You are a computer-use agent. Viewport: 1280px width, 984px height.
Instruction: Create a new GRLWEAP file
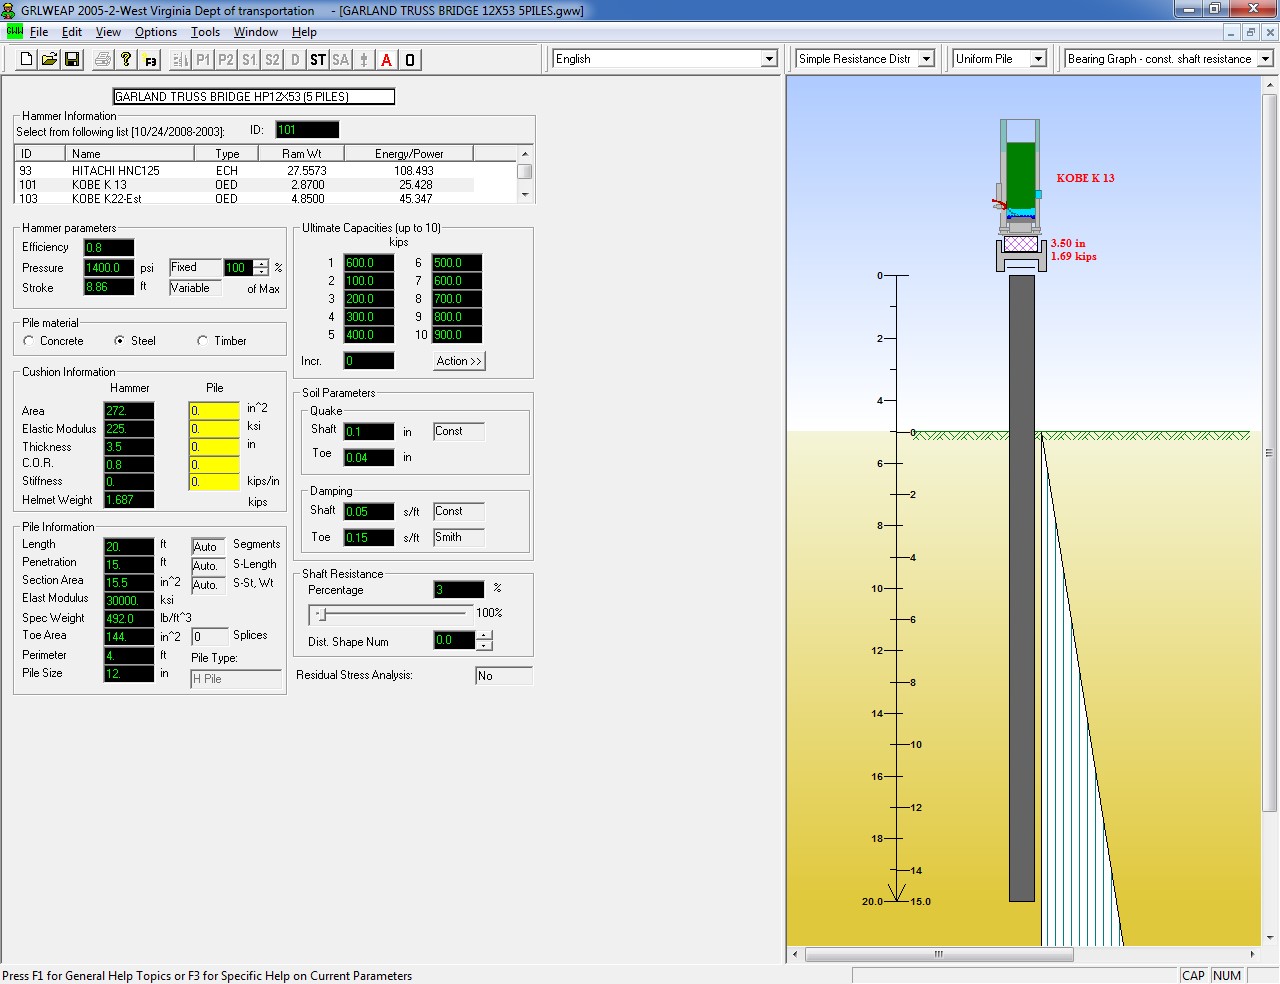click(25, 59)
